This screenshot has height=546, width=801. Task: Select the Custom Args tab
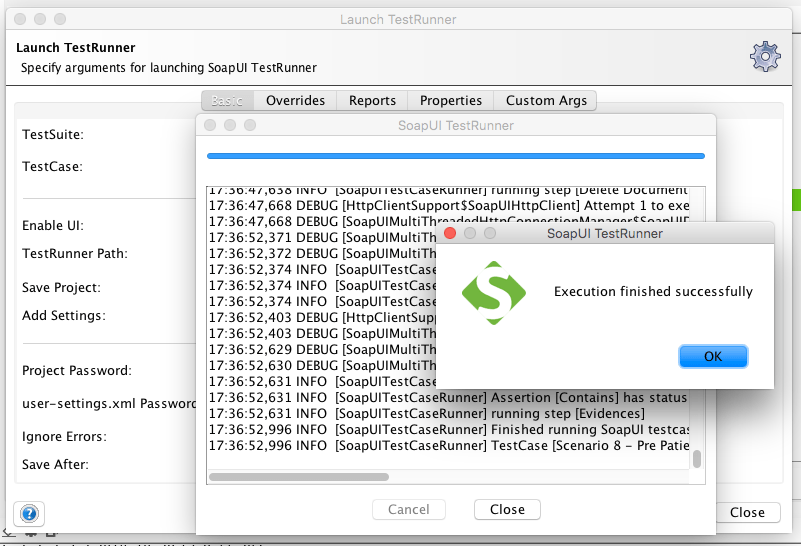point(546,101)
